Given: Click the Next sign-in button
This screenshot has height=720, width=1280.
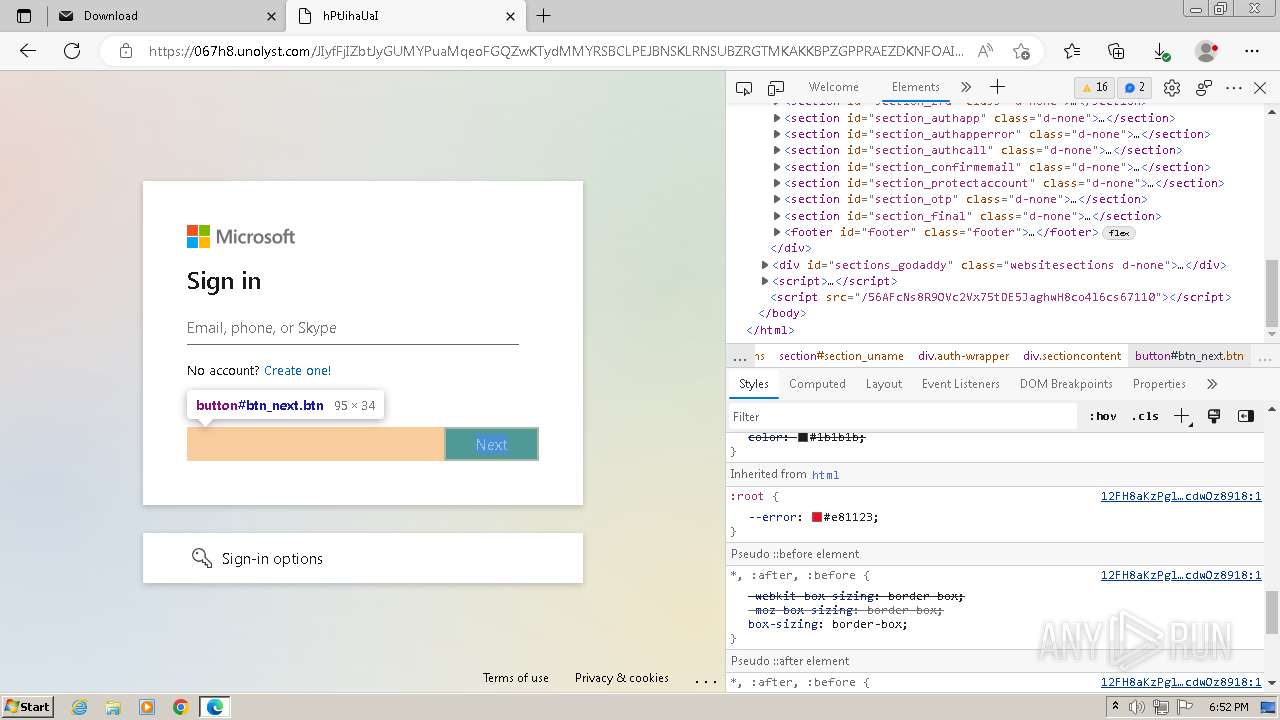Looking at the screenshot, I should [x=491, y=444].
